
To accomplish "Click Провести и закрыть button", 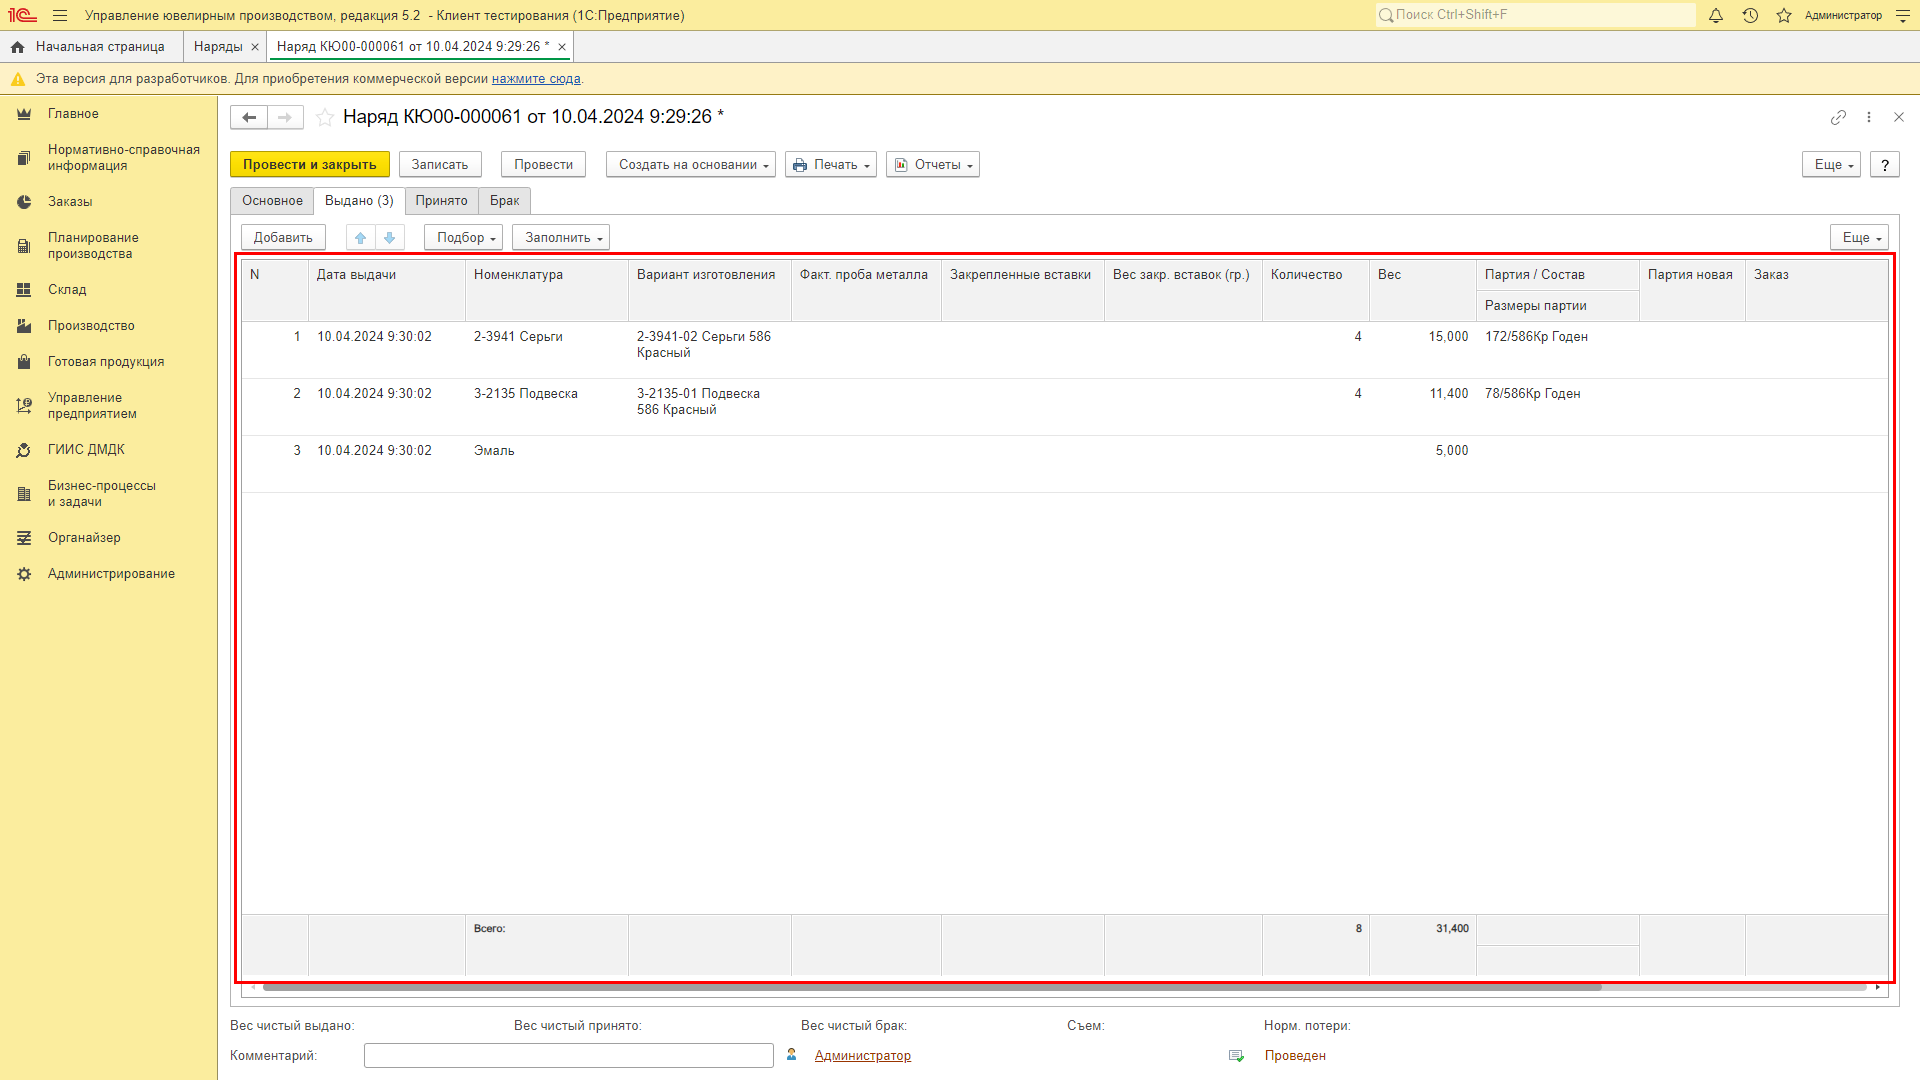I will pos(310,165).
